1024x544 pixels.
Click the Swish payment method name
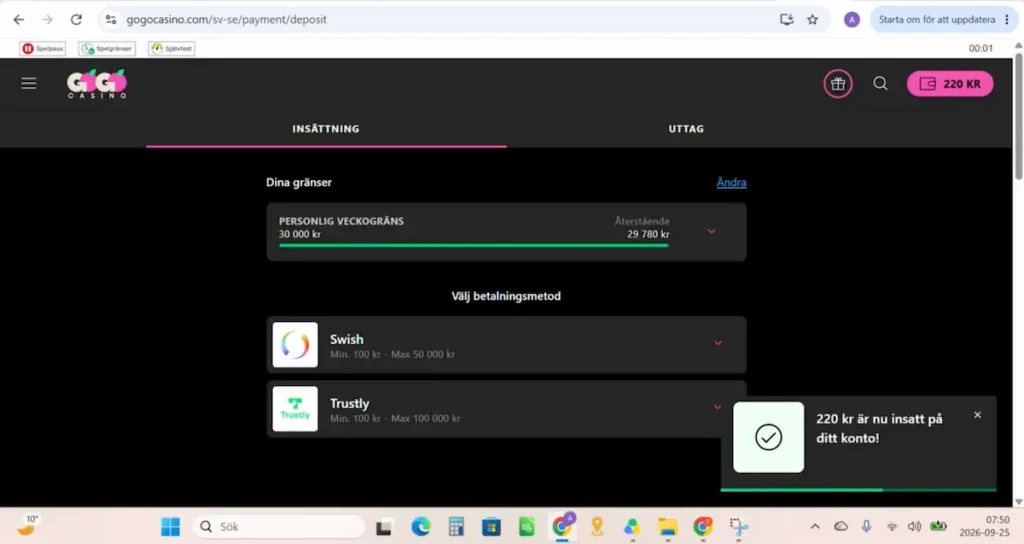coord(347,340)
